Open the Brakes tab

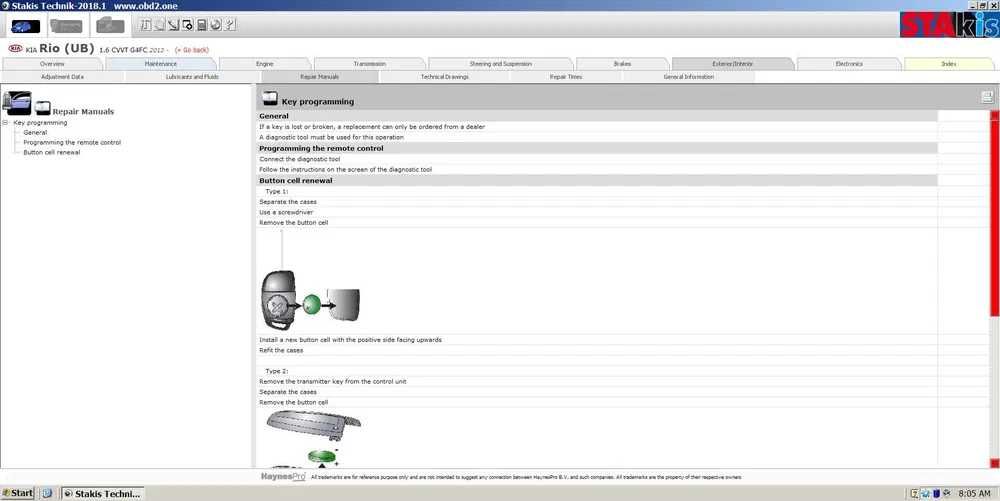click(x=622, y=64)
